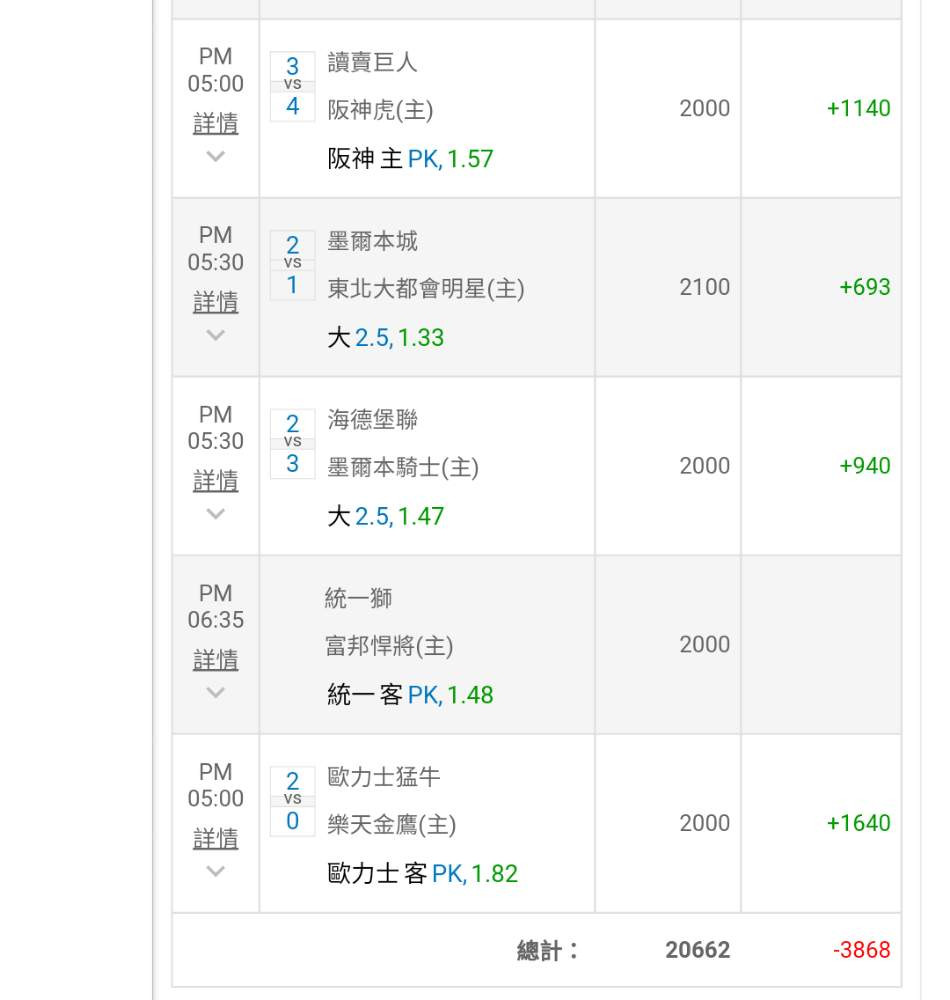Open 詳情 link for 墨爾本城 match
Viewport: 950px width, 1000px height.
[216, 302]
